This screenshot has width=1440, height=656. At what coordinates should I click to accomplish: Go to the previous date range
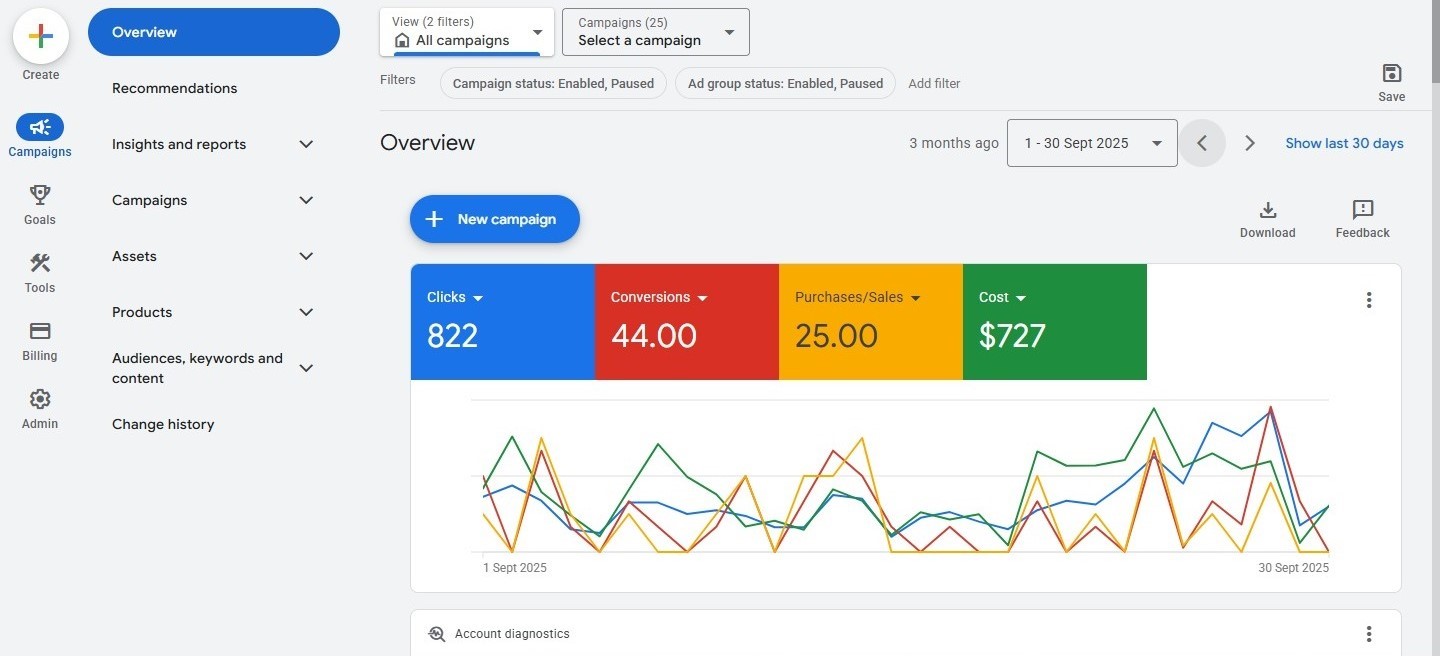click(1202, 143)
